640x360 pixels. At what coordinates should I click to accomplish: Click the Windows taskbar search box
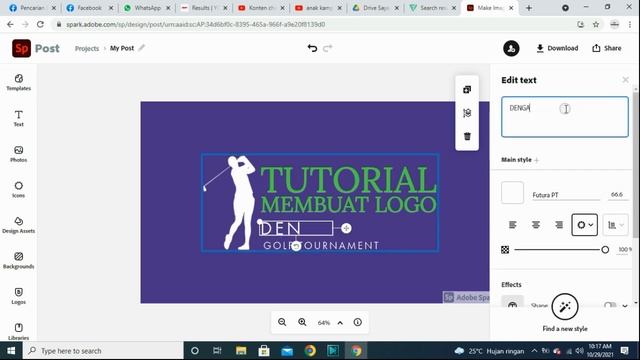click(x=103, y=351)
